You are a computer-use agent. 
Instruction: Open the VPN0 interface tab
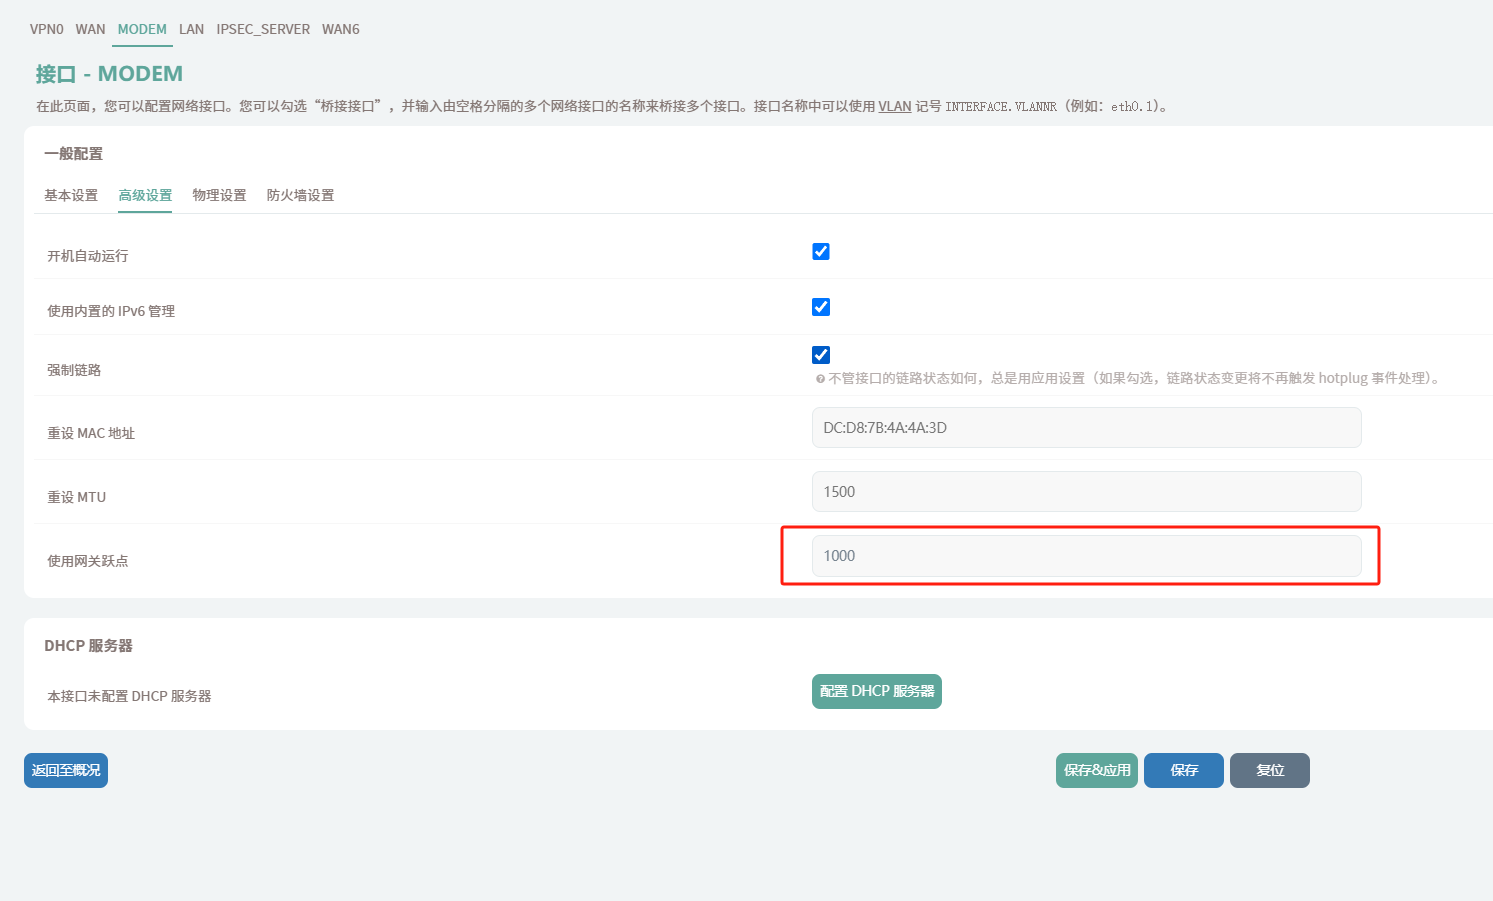pos(46,29)
